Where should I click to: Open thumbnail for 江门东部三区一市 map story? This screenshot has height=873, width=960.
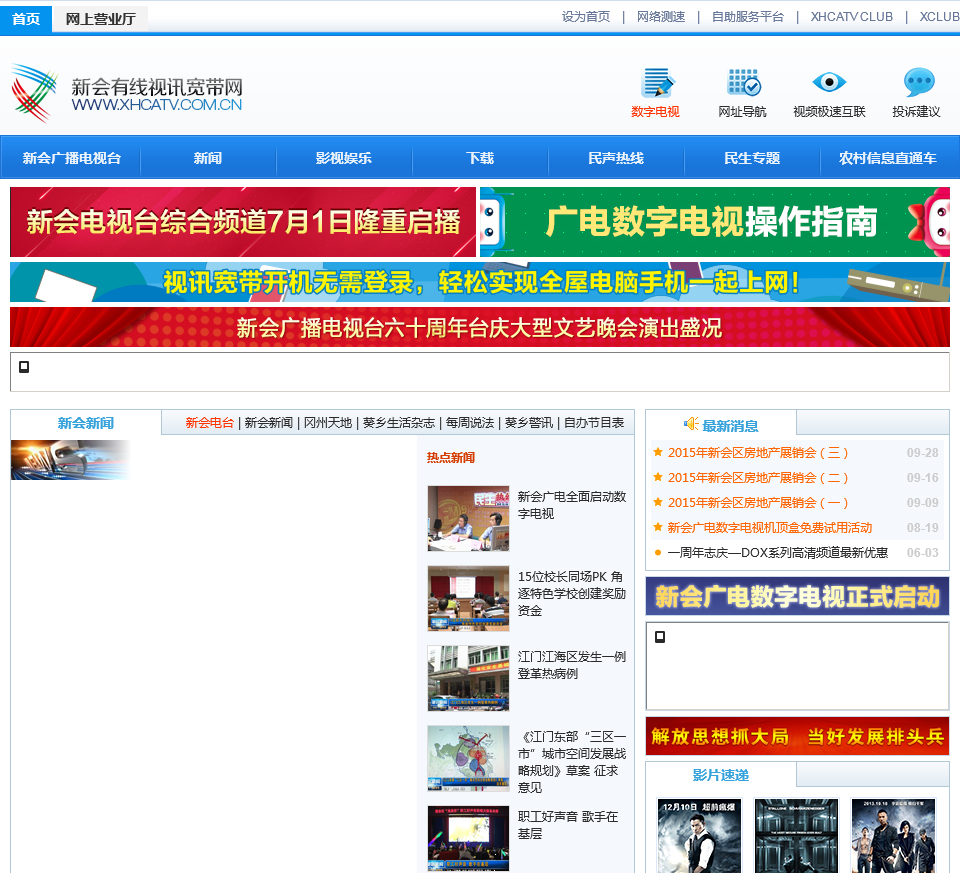(x=468, y=759)
